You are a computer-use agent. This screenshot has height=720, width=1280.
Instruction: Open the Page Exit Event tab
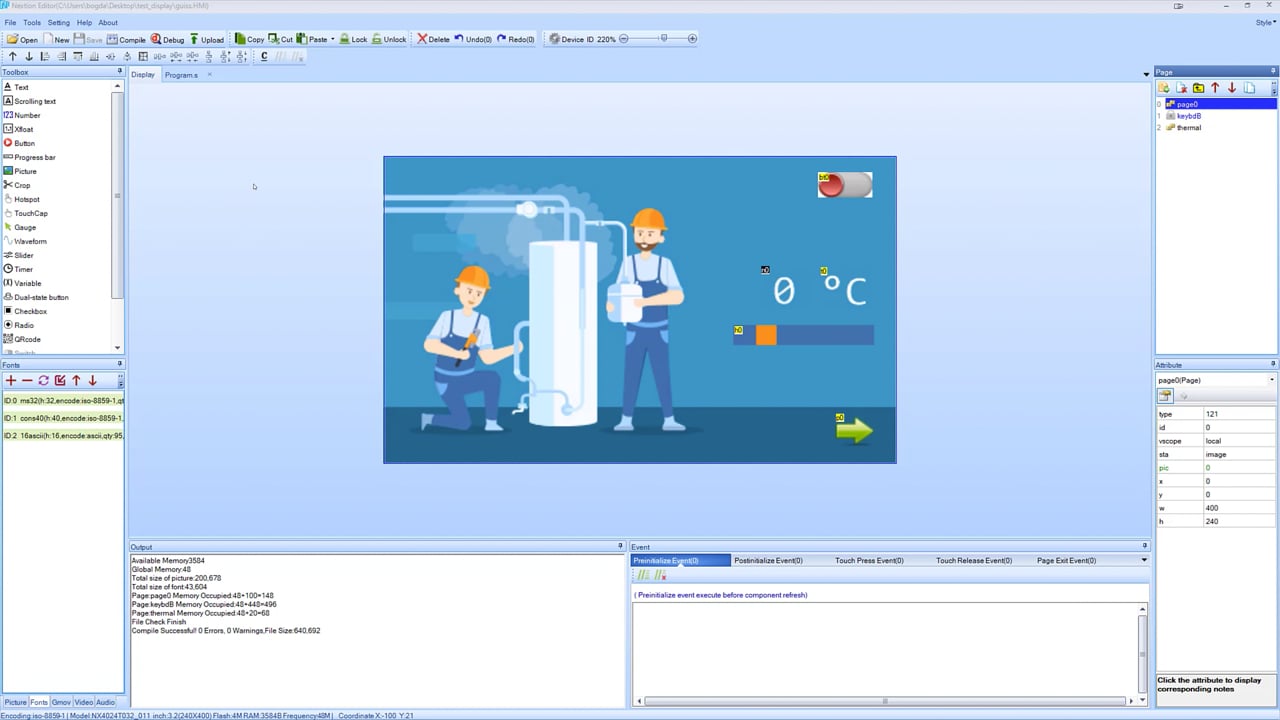pyautogui.click(x=1066, y=560)
